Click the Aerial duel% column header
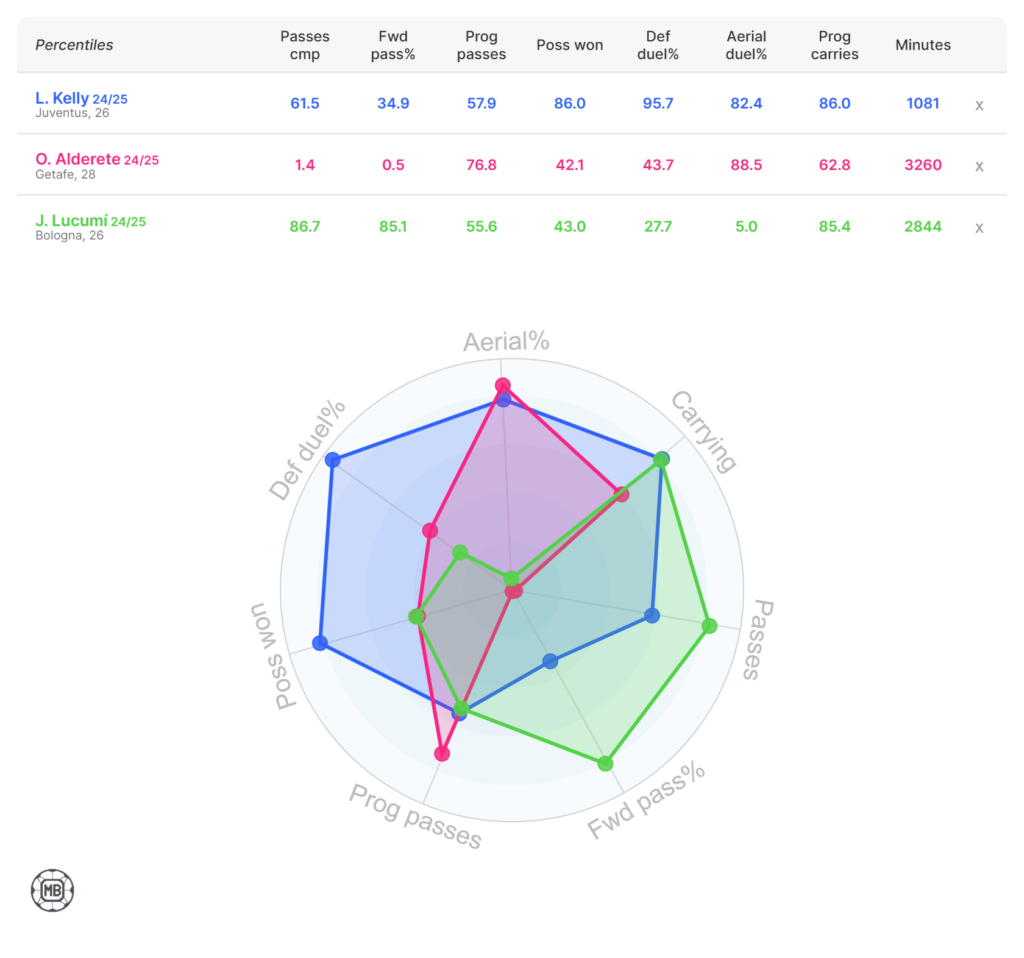The height and width of the screenshot is (958, 1024). [746, 45]
